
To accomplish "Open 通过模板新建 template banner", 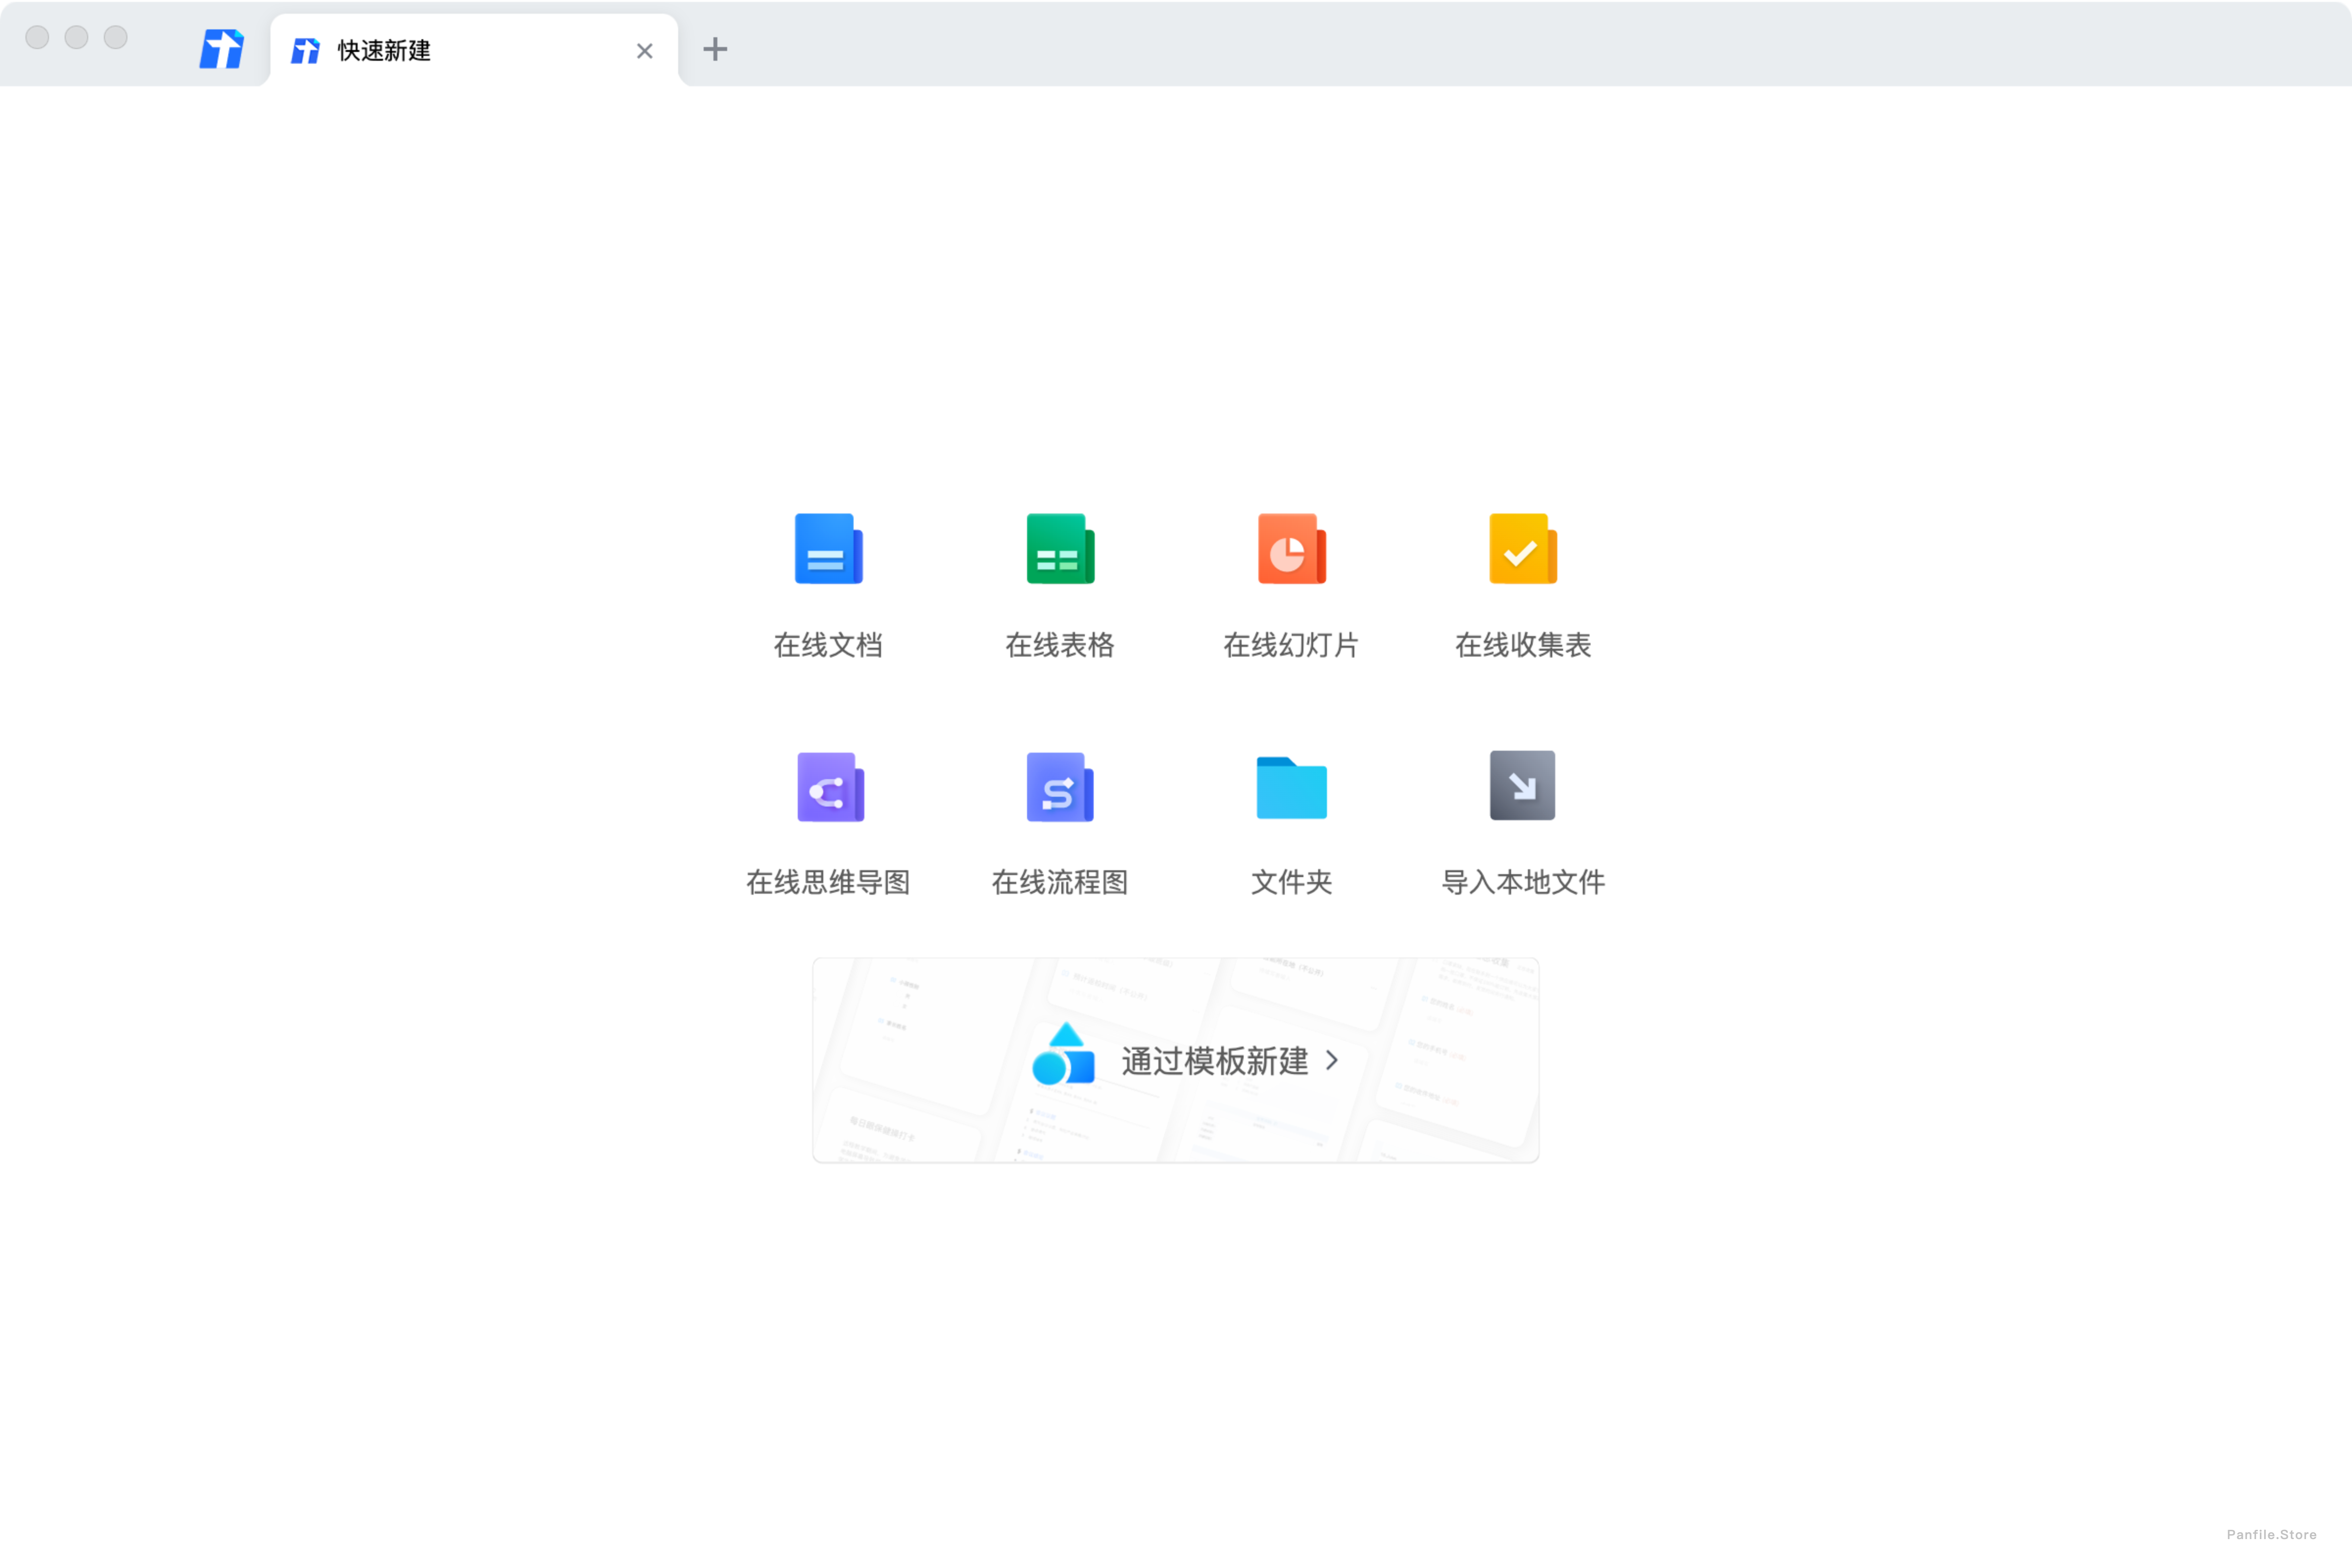I will click(1176, 1060).
